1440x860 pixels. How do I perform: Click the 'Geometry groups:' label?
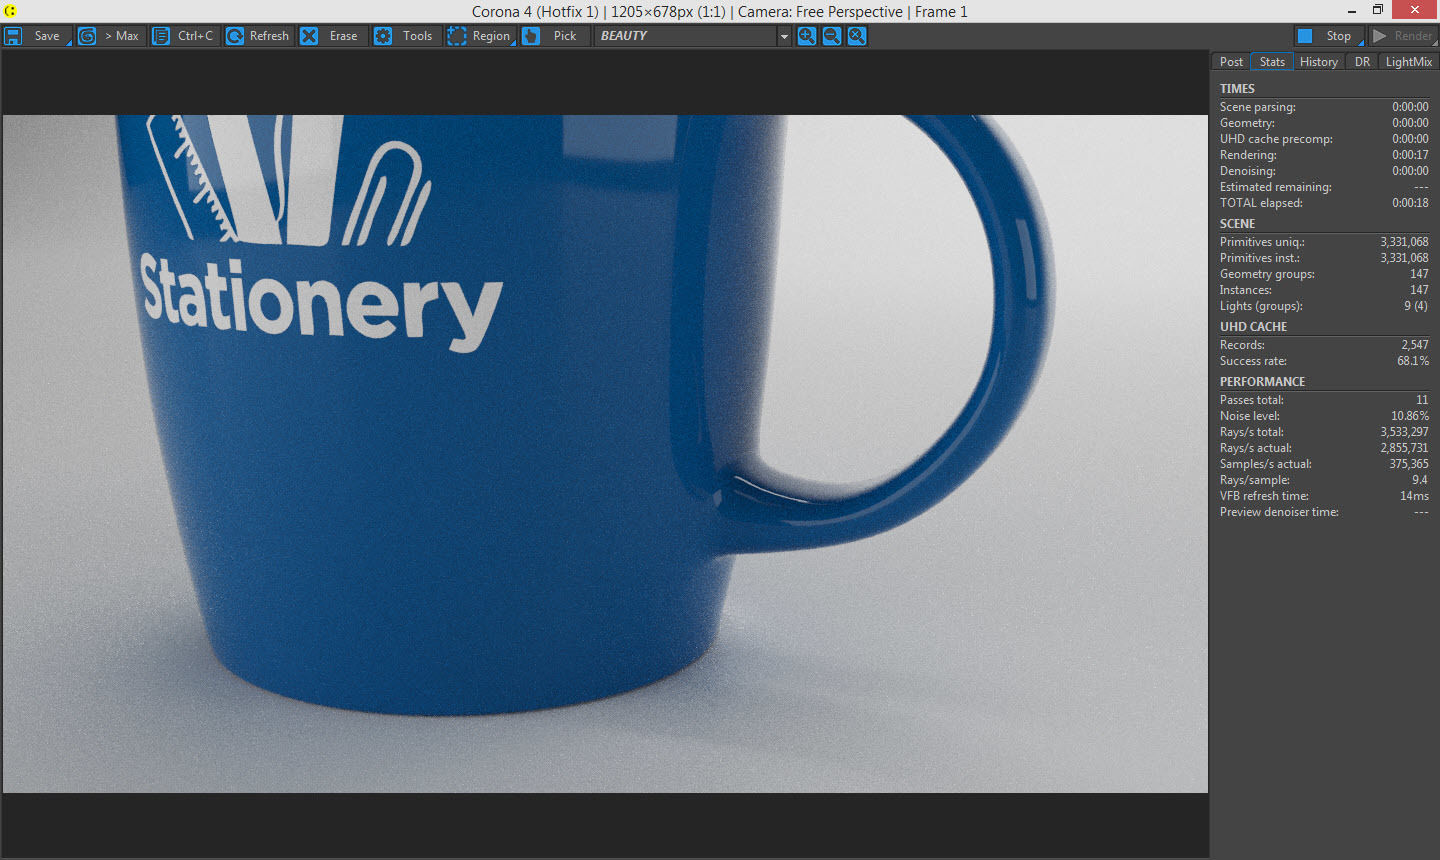click(x=1267, y=274)
